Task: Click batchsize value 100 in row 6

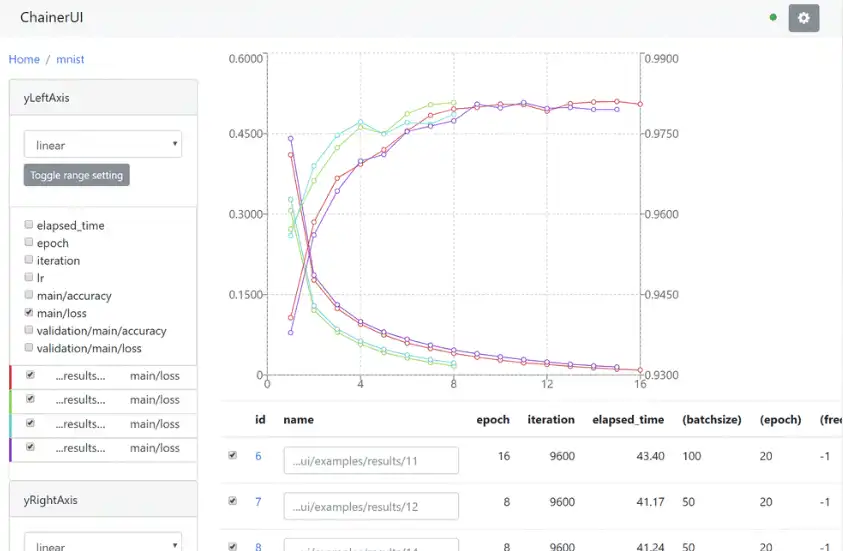Action: click(692, 456)
